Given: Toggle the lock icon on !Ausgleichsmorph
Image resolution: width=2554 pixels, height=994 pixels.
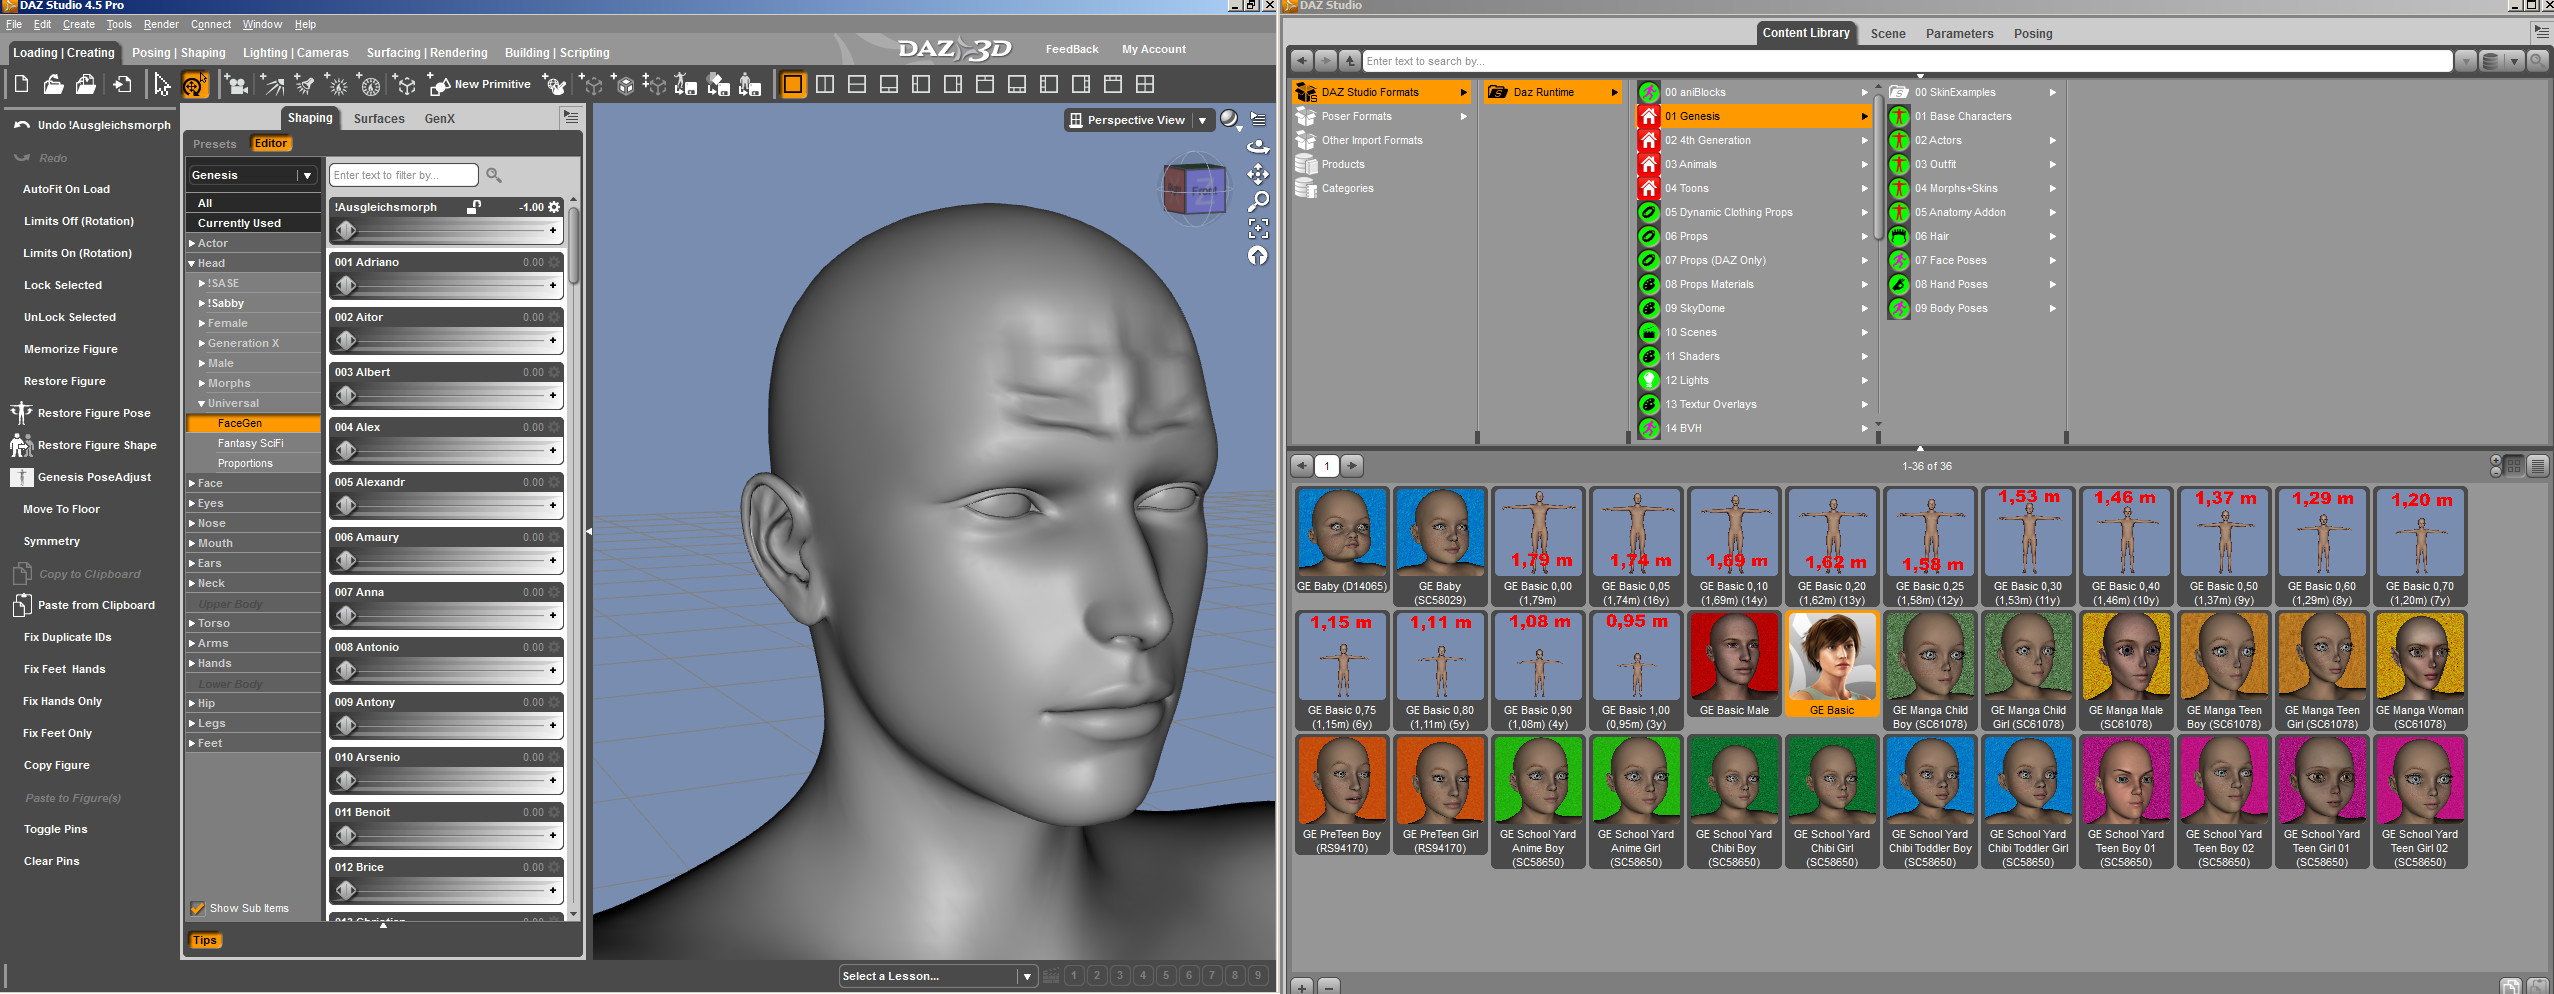Looking at the screenshot, I should 474,207.
